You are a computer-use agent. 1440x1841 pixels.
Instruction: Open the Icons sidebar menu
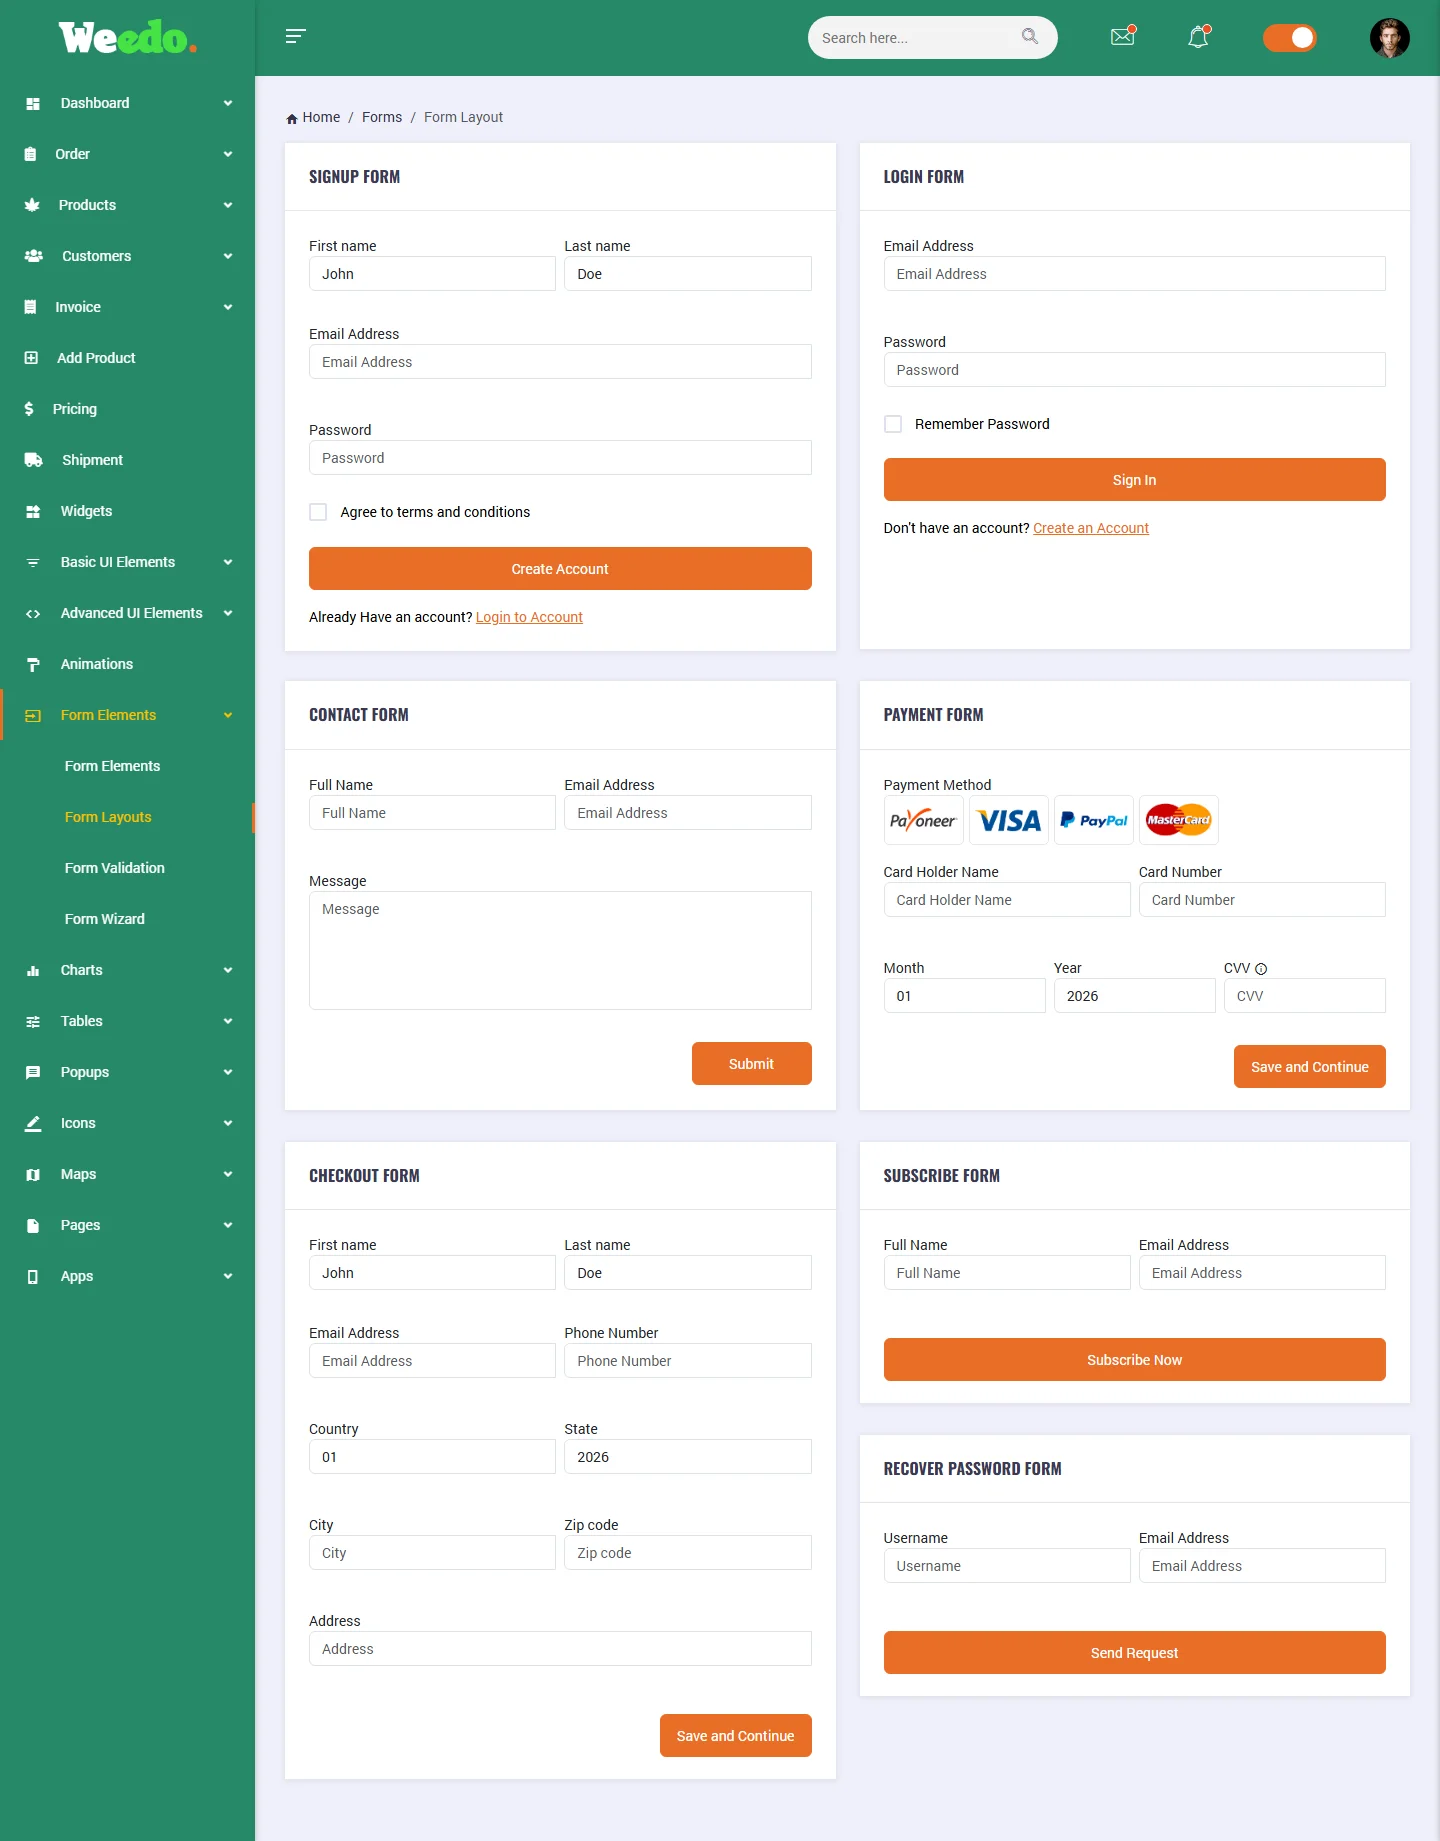127,1123
